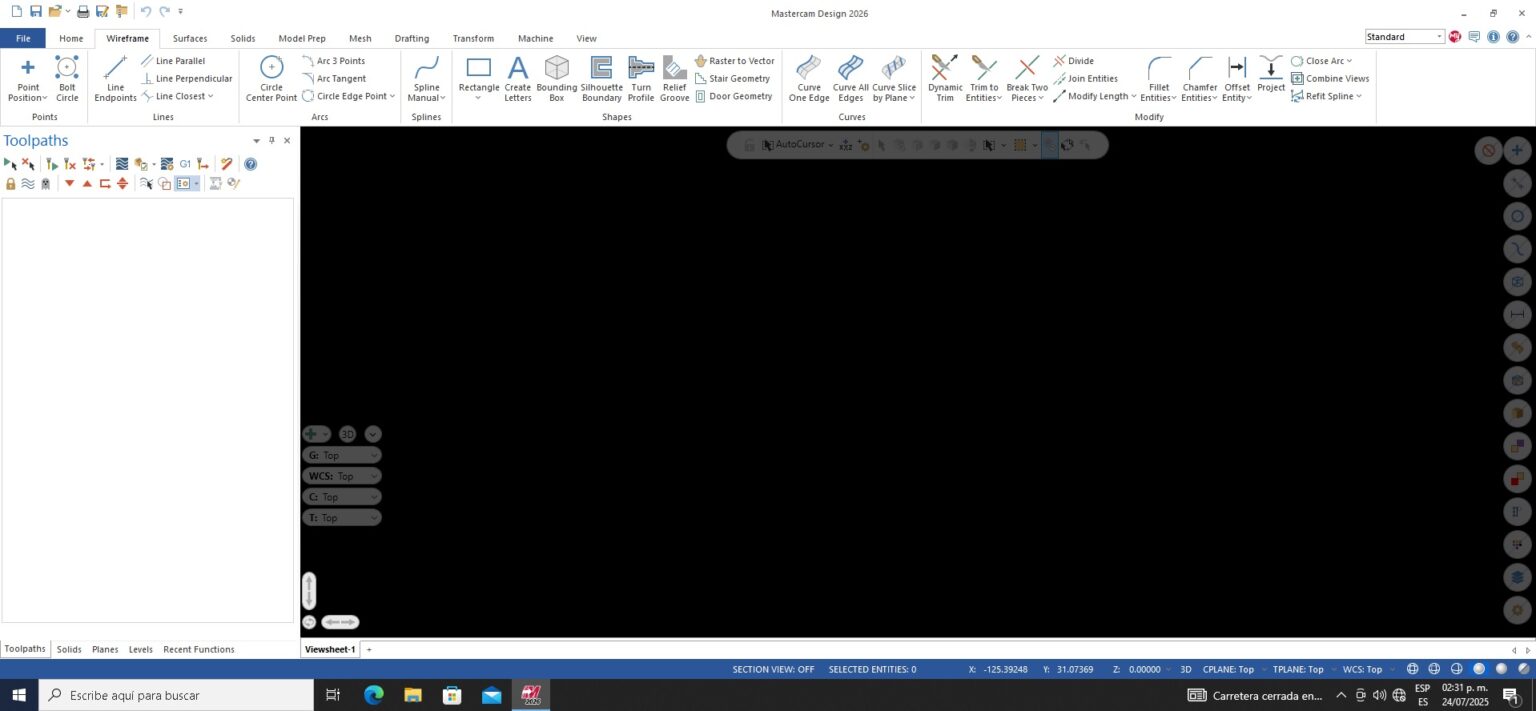
Task: Select the Line Endpoints tool
Action: pyautogui.click(x=115, y=78)
